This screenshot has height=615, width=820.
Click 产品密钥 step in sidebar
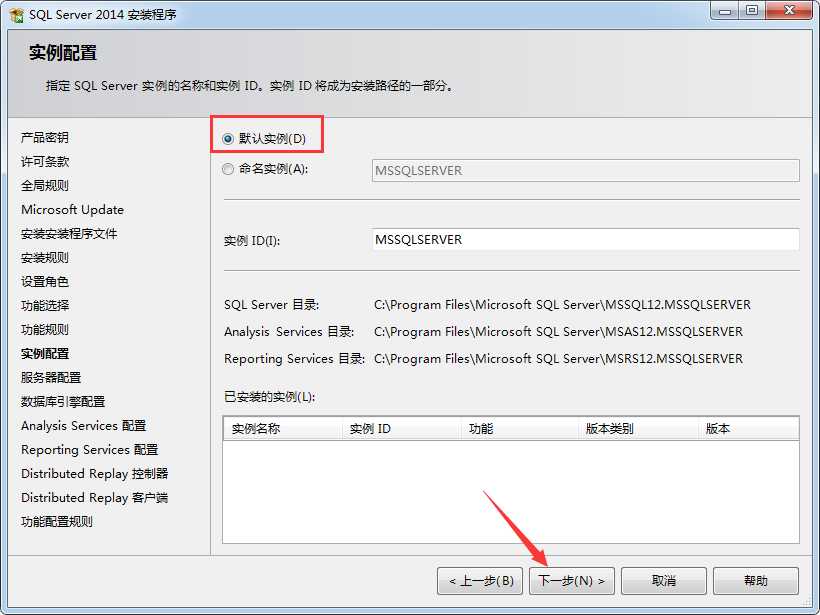(45, 138)
